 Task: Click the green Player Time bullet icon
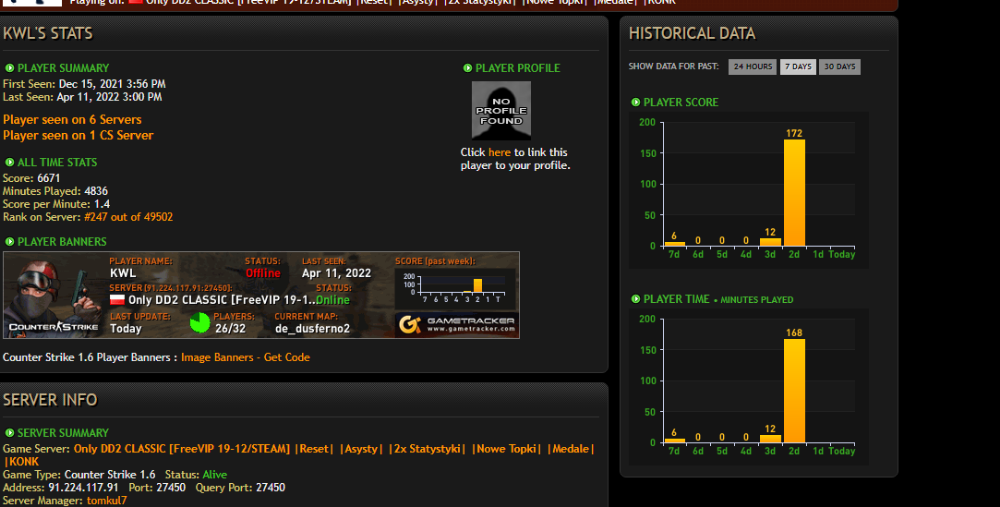click(x=635, y=299)
